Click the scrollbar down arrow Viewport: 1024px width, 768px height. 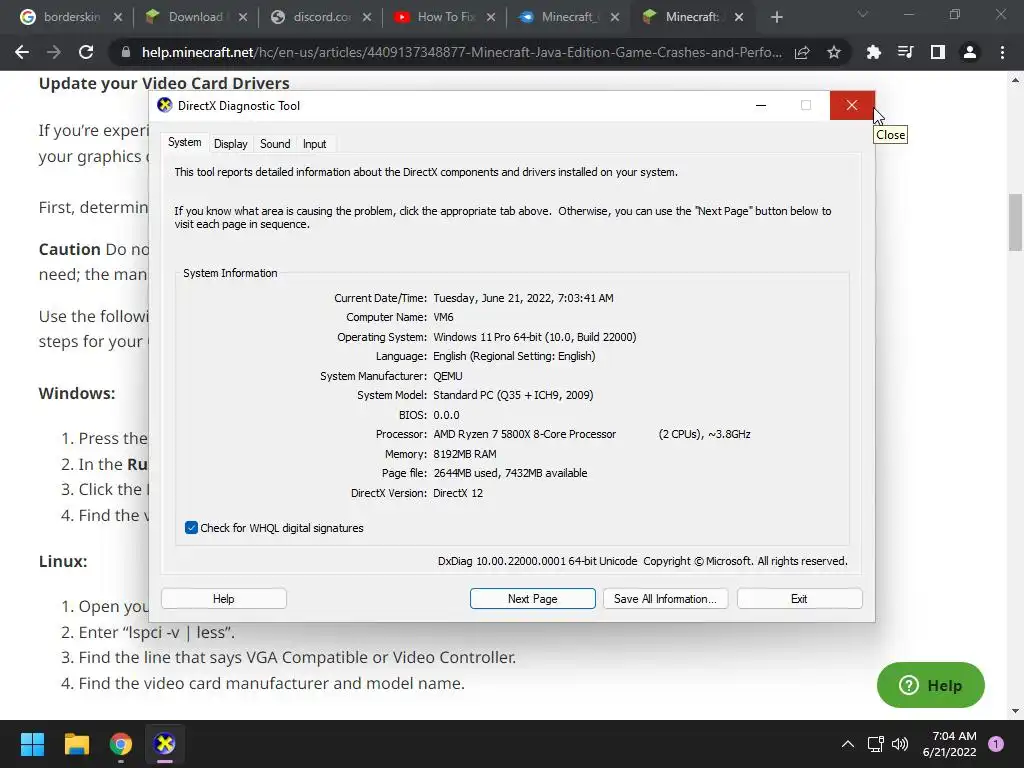(1015, 711)
